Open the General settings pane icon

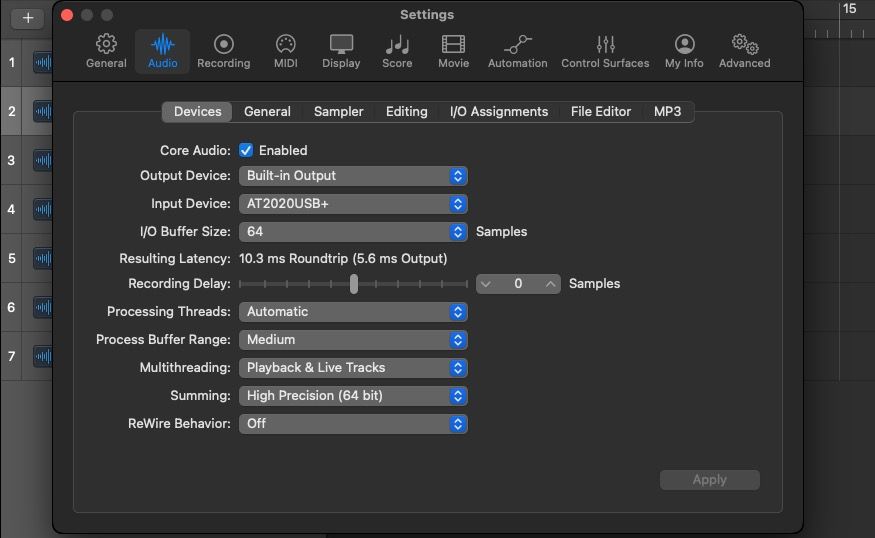coord(106,44)
